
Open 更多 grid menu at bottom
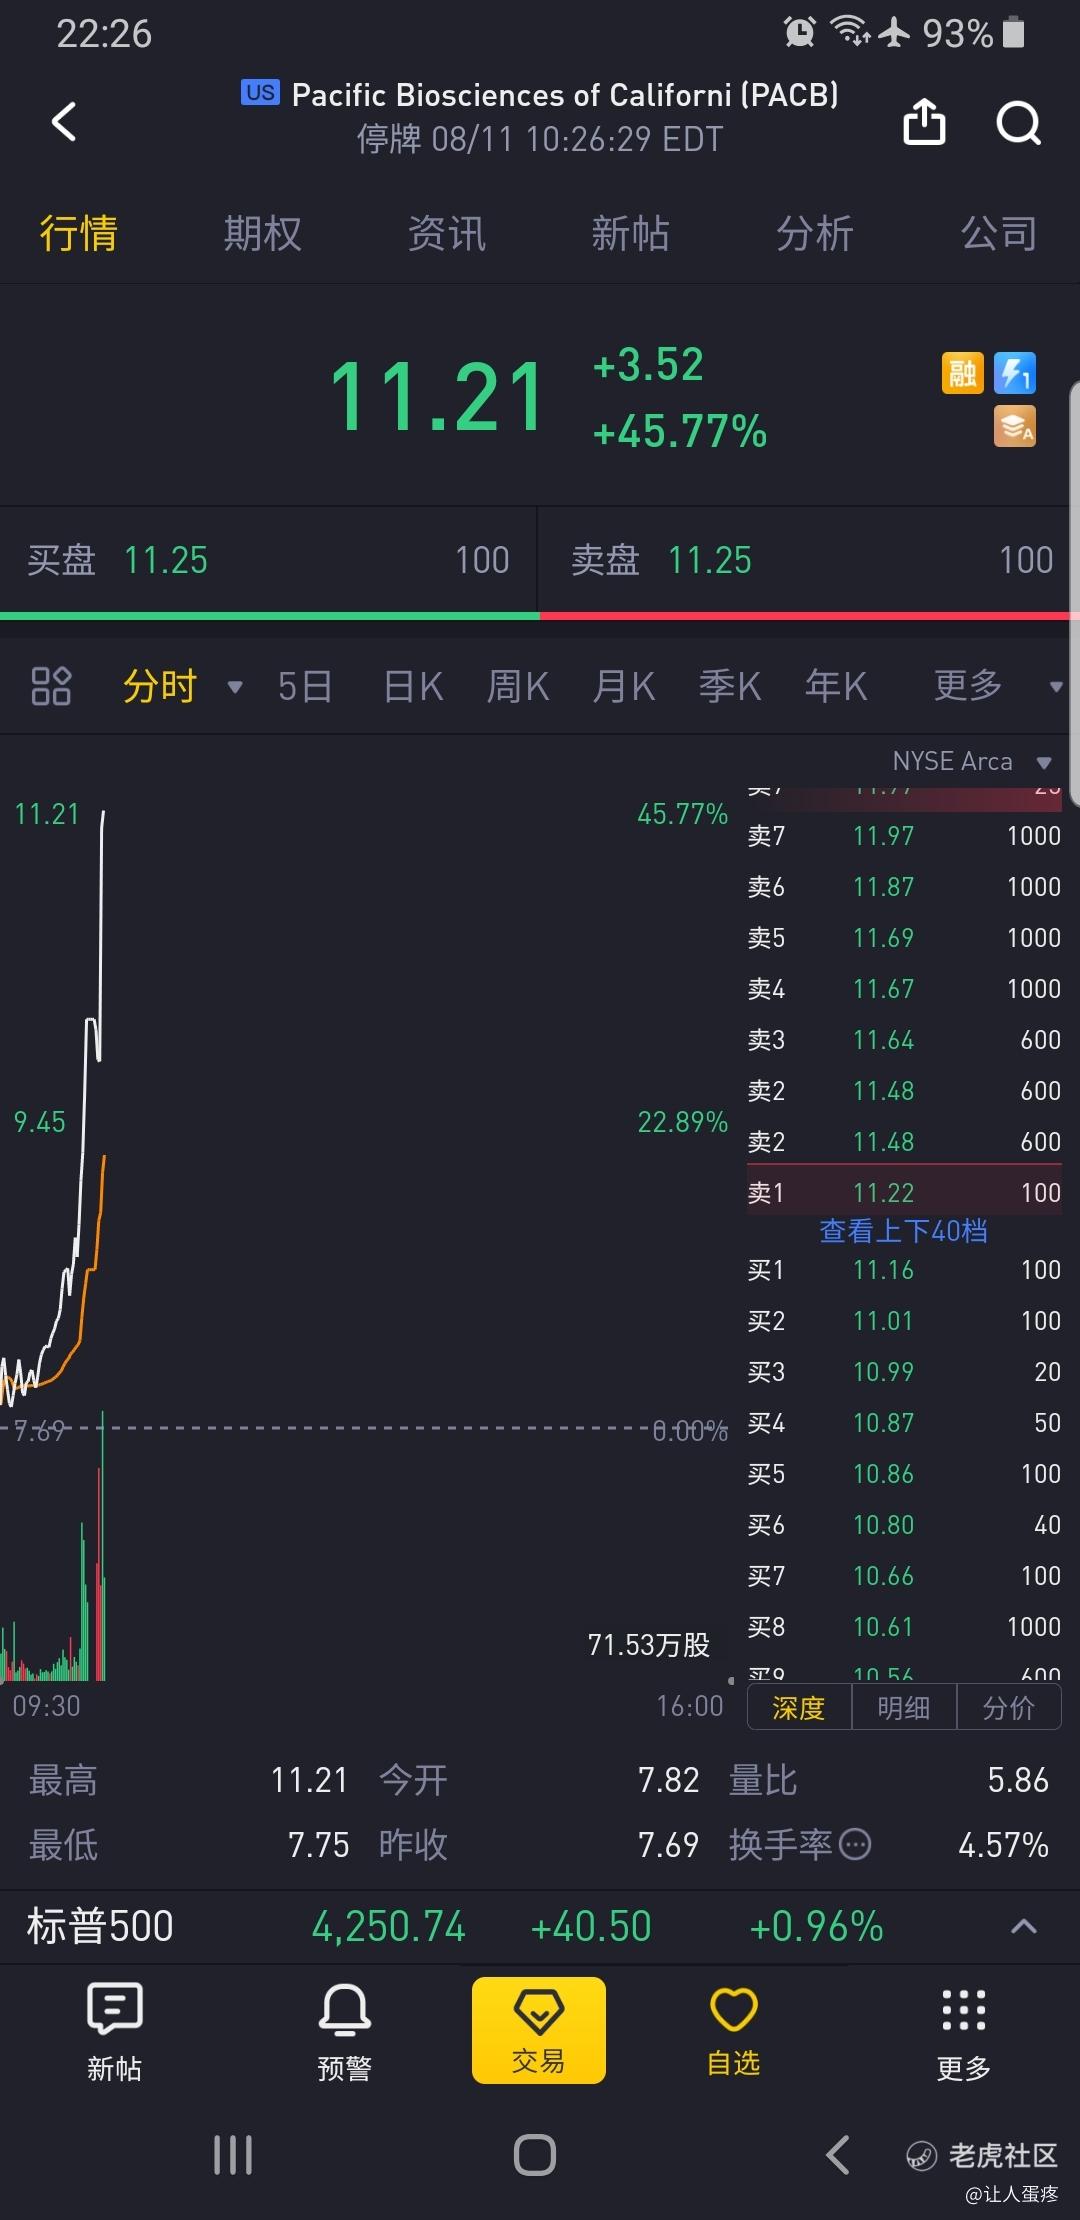(x=964, y=2034)
